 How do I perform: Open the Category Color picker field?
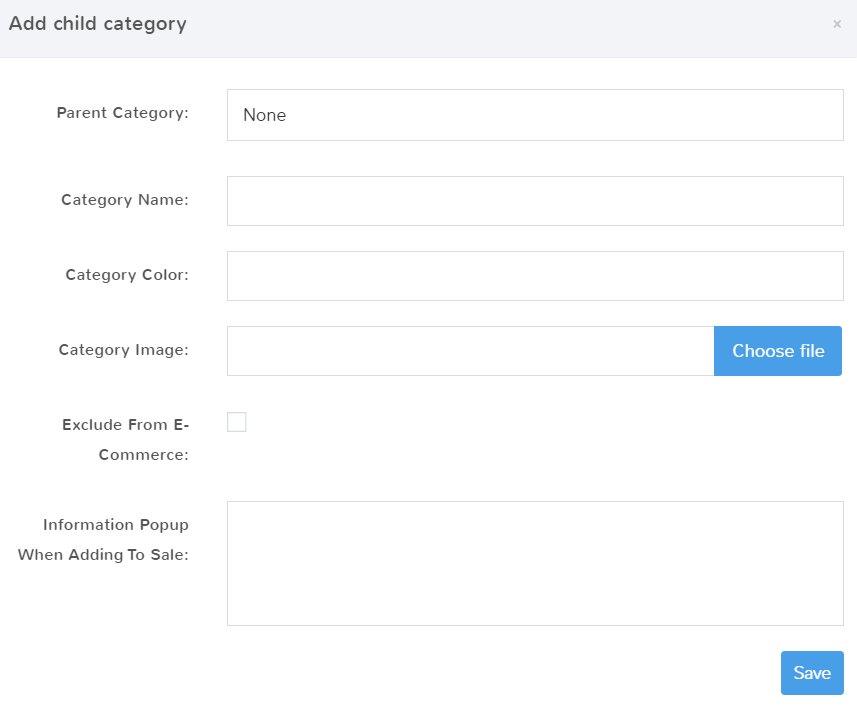click(x=535, y=276)
